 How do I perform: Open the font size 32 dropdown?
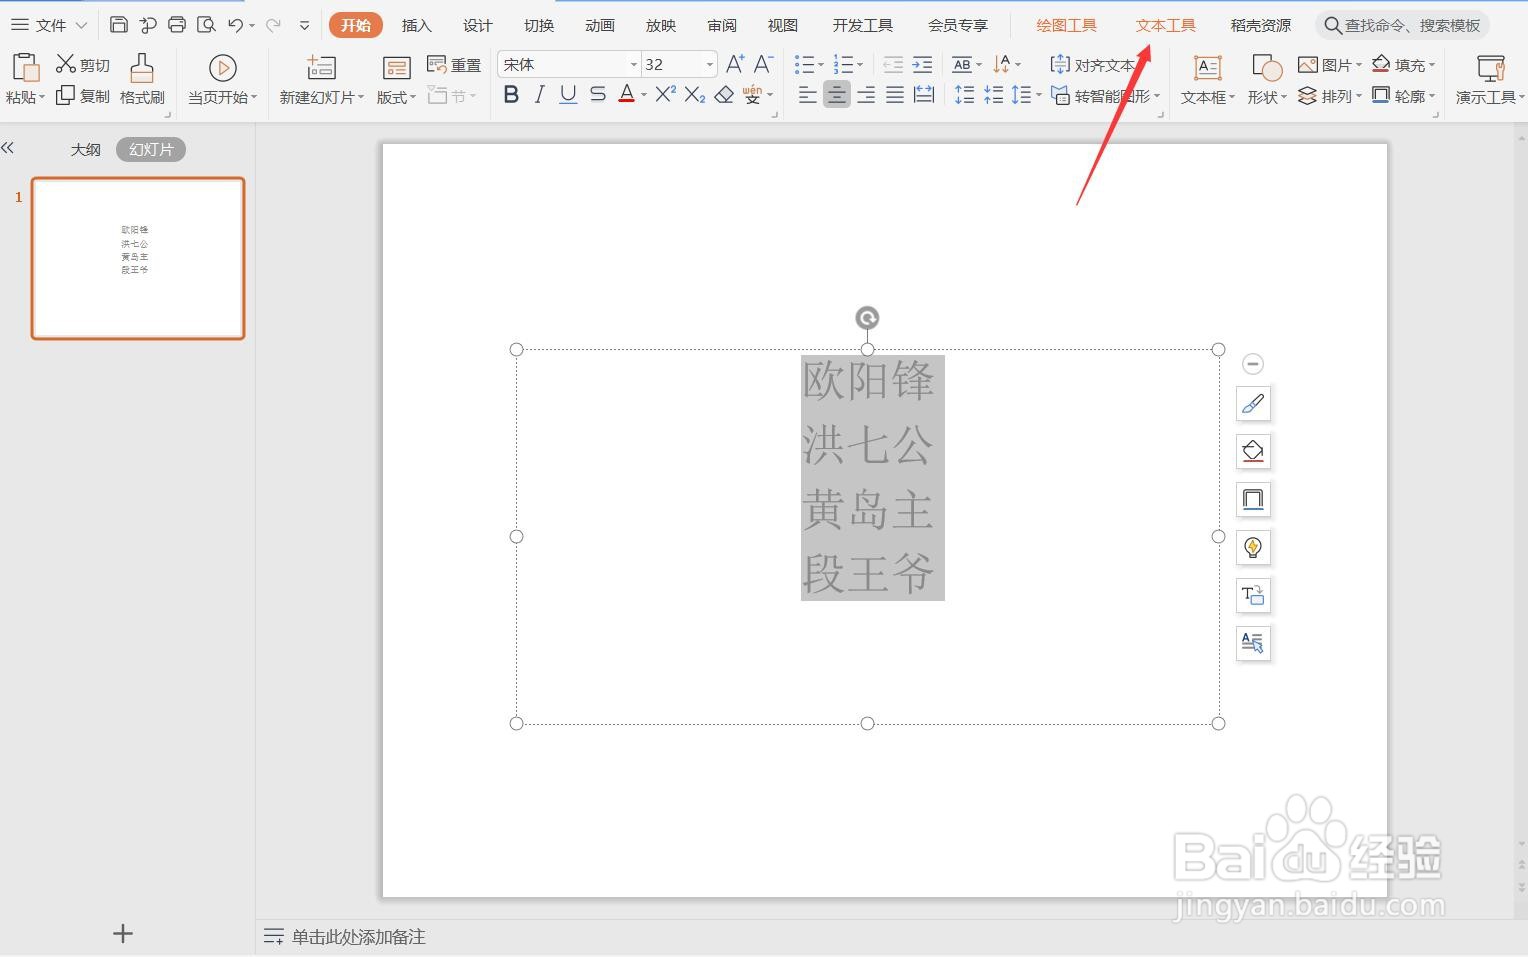[709, 65]
